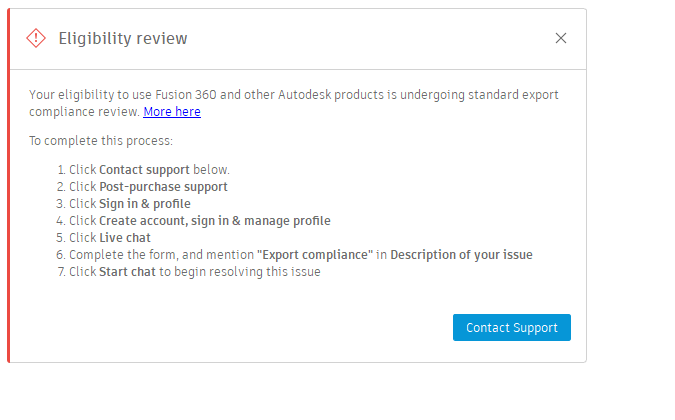Click the Live chat step text

tap(125, 237)
